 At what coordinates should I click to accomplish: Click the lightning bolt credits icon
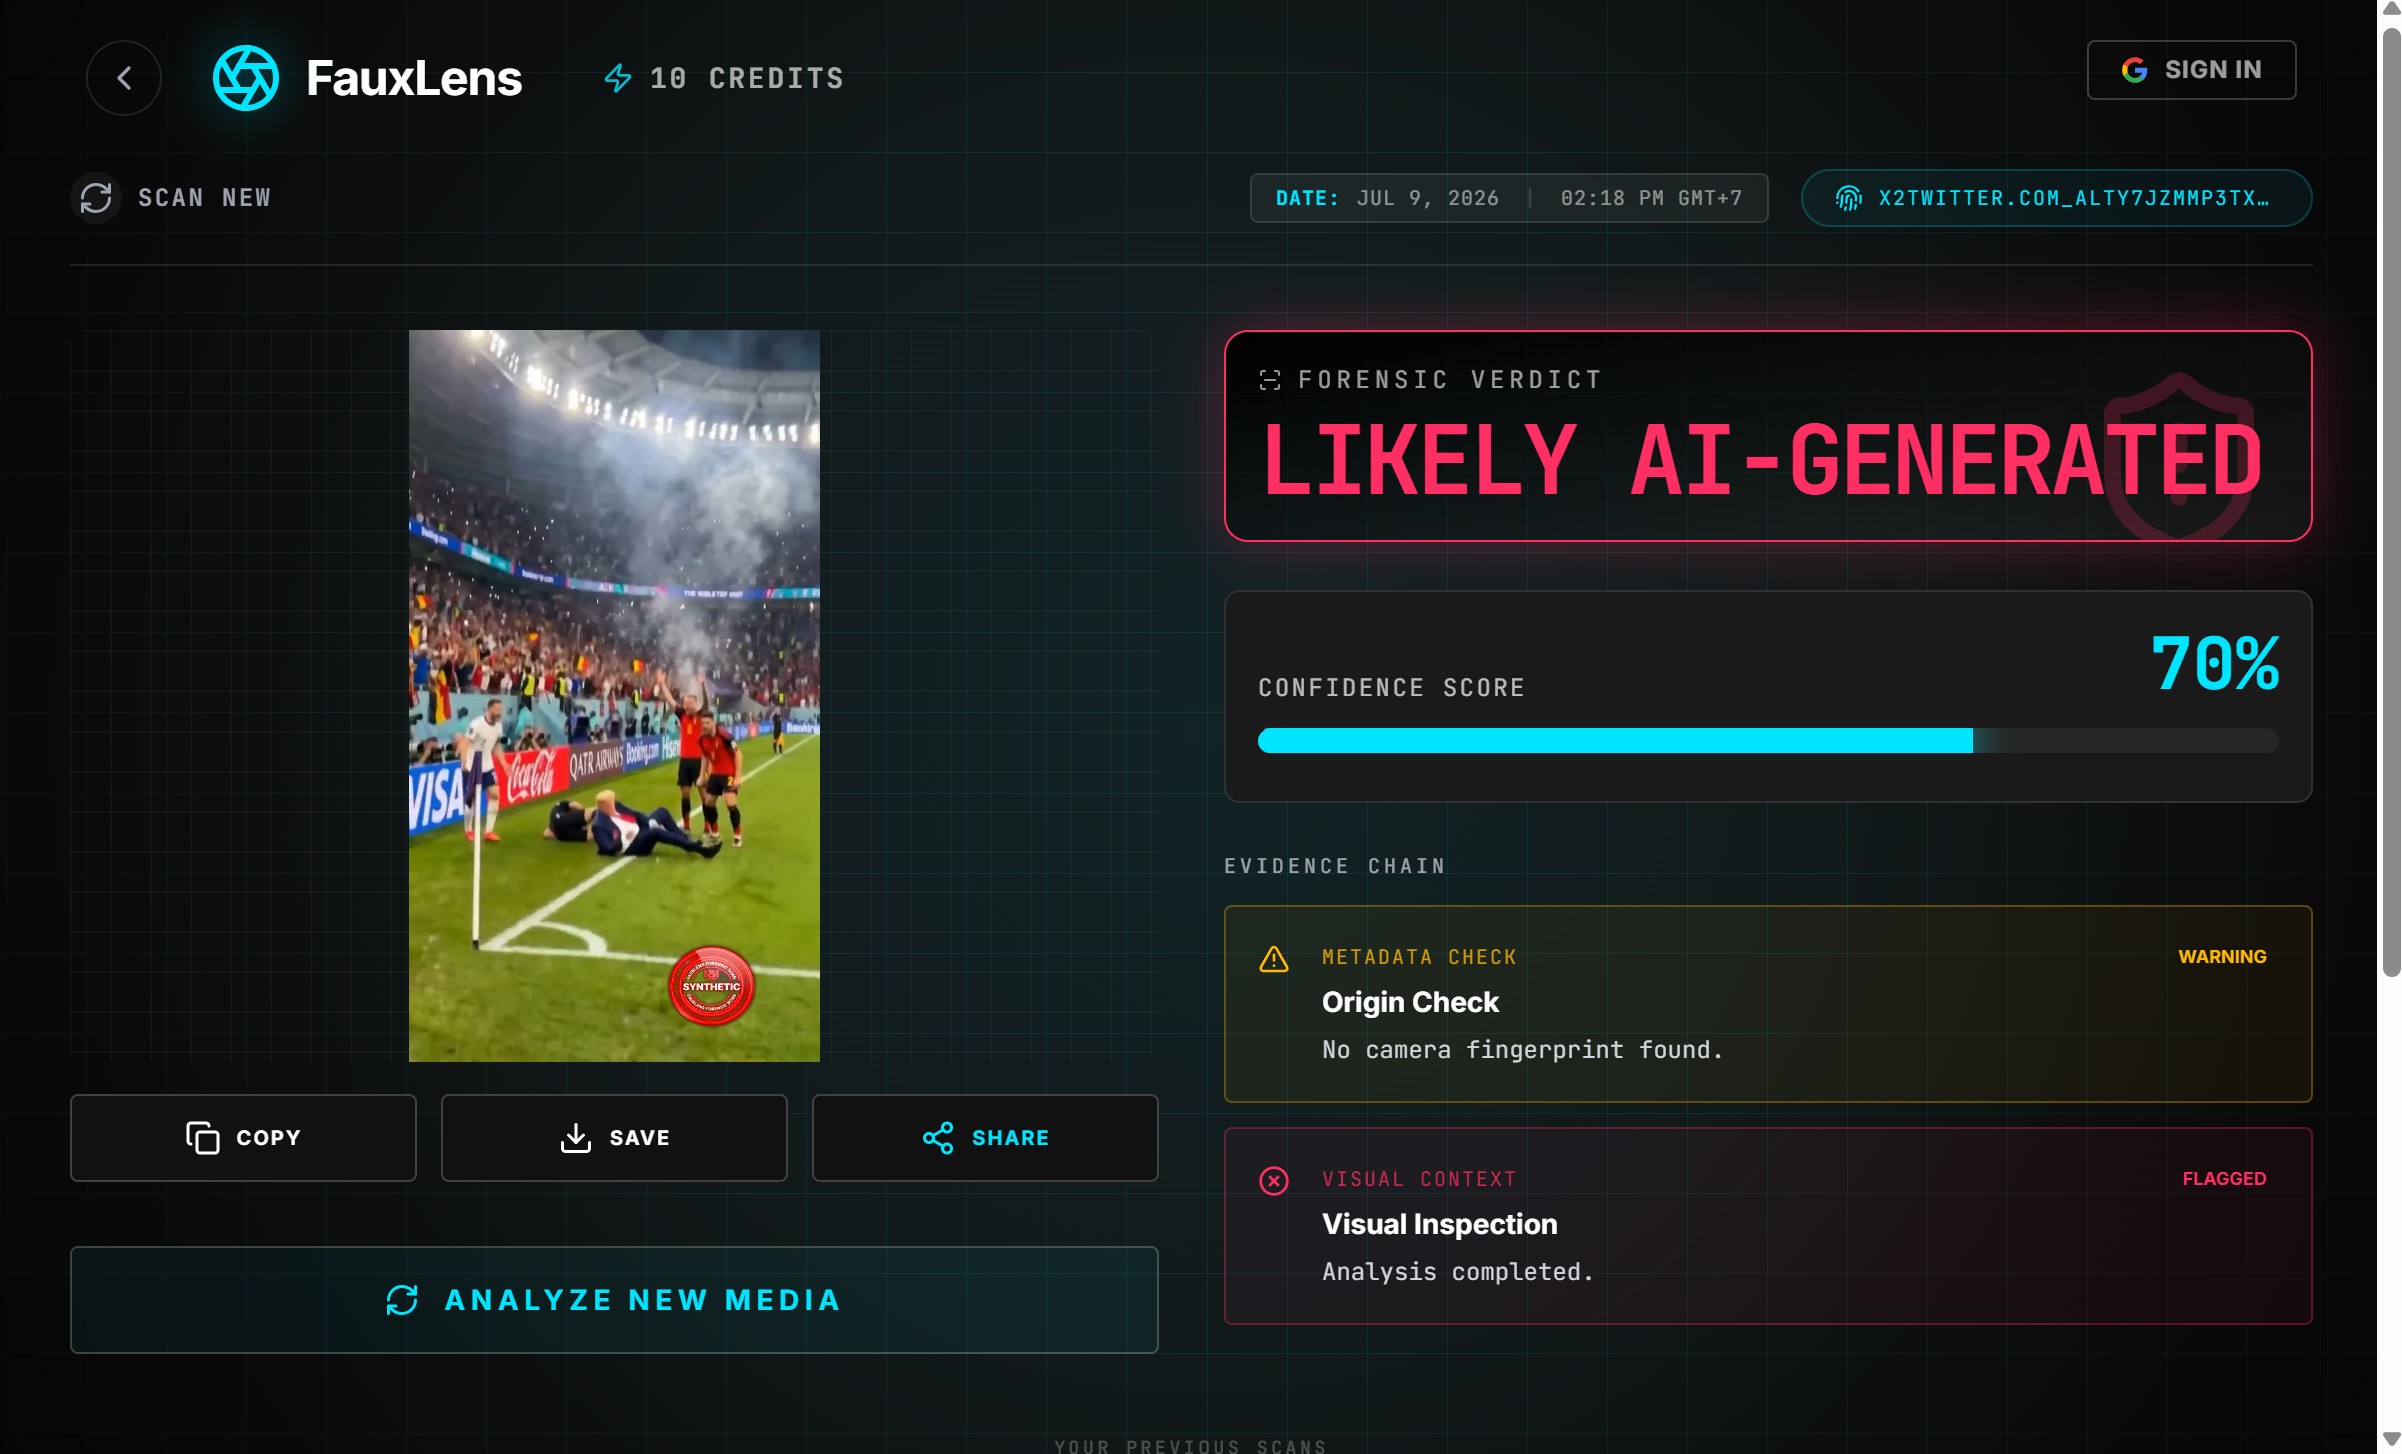(618, 78)
